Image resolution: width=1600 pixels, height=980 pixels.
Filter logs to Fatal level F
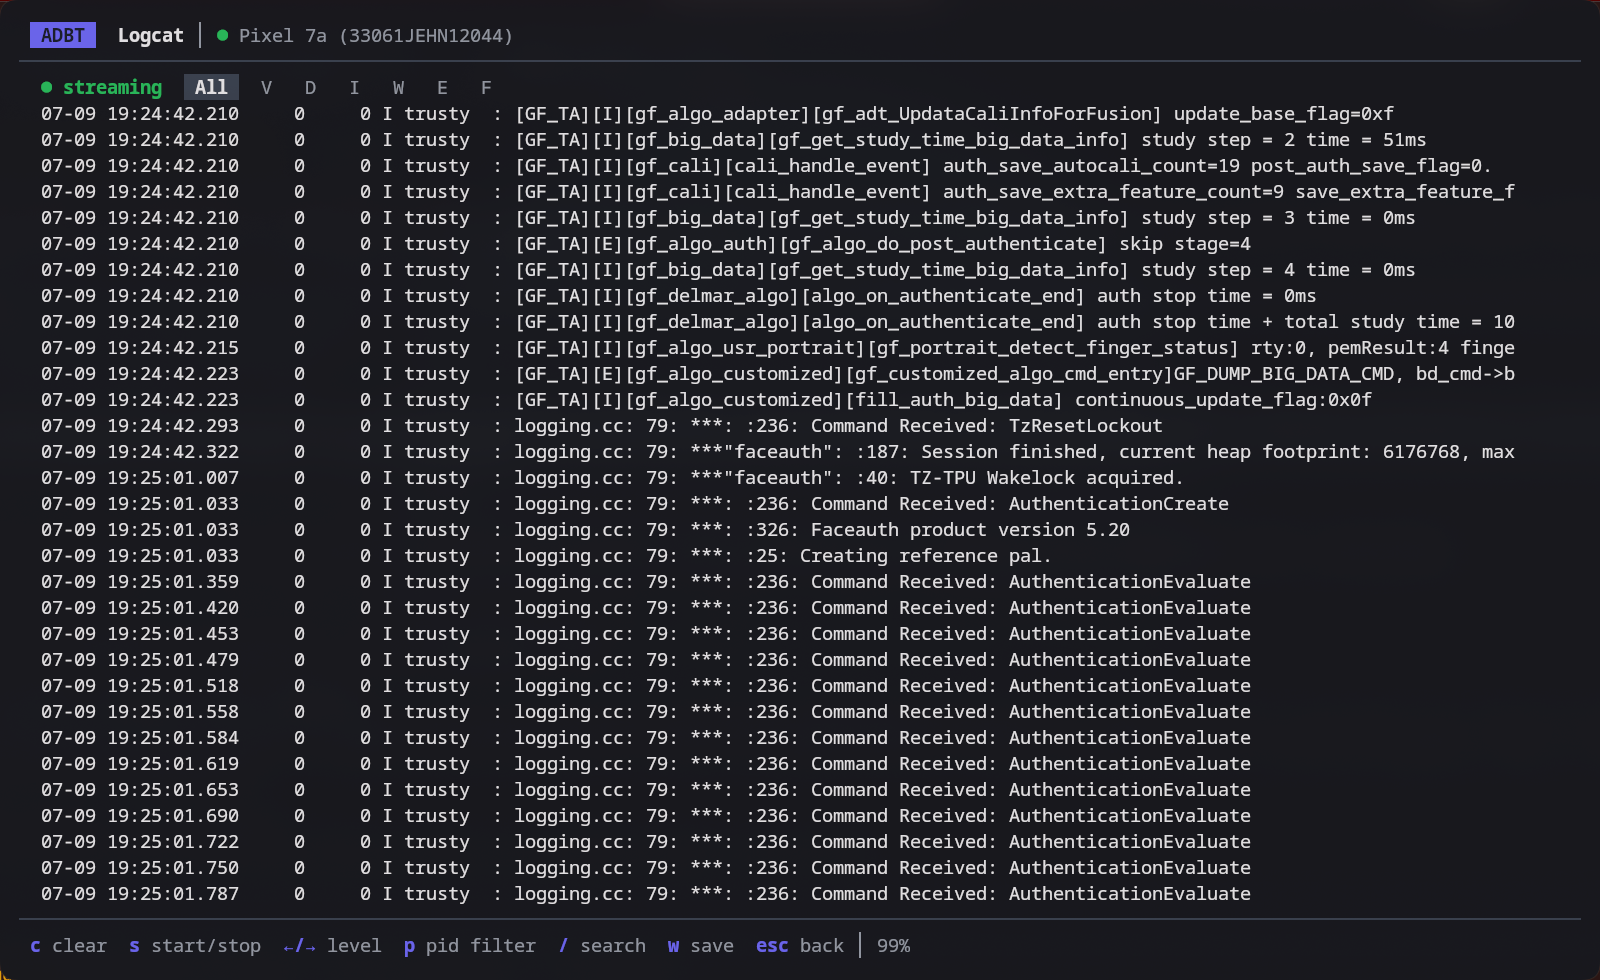[x=486, y=87]
